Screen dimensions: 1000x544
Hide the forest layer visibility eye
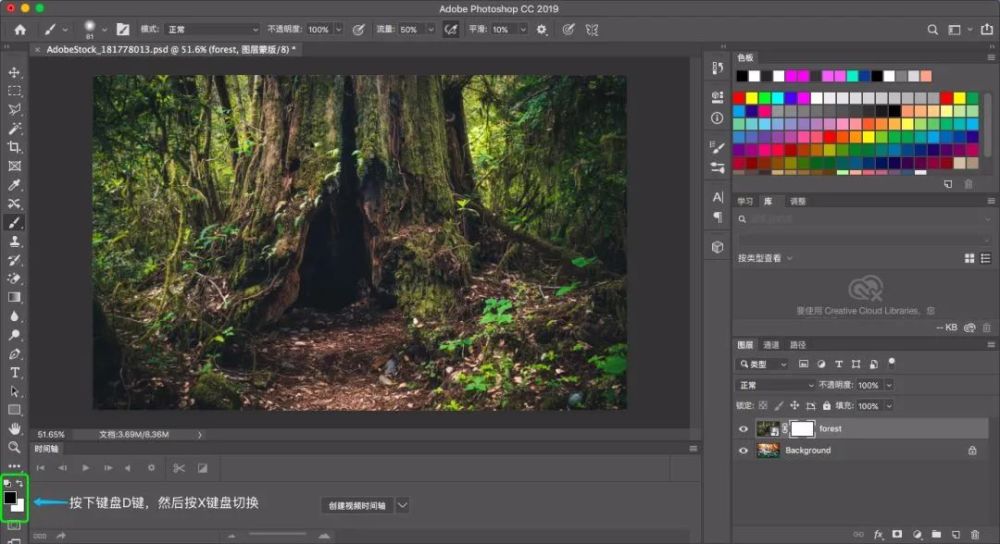tap(743, 429)
